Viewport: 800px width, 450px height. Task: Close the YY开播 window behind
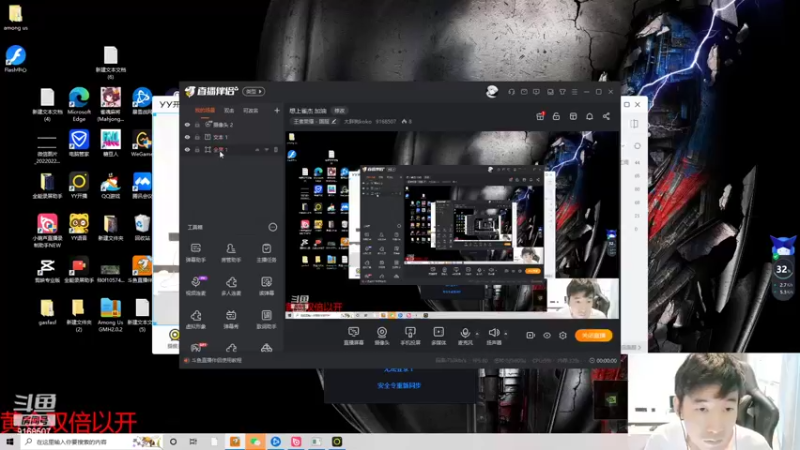pyautogui.click(x=638, y=105)
